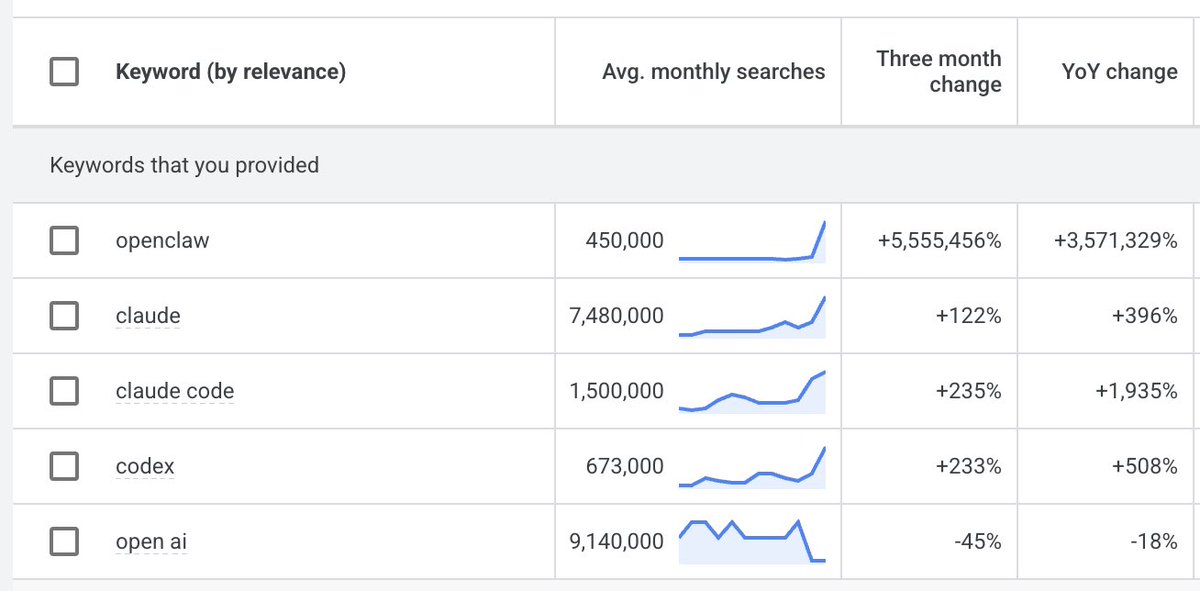Image resolution: width=1200 pixels, height=591 pixels.
Task: View openclaw search trend sparkline
Action: [752, 240]
